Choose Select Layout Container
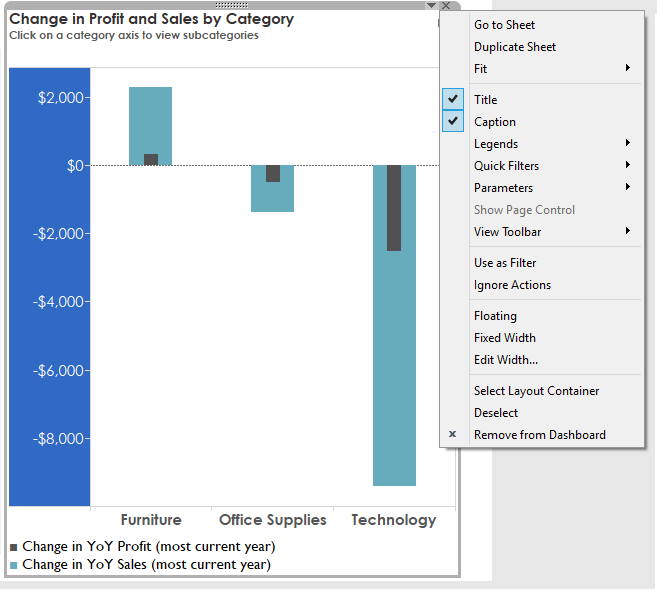The width and height of the screenshot is (657, 591). (536, 391)
